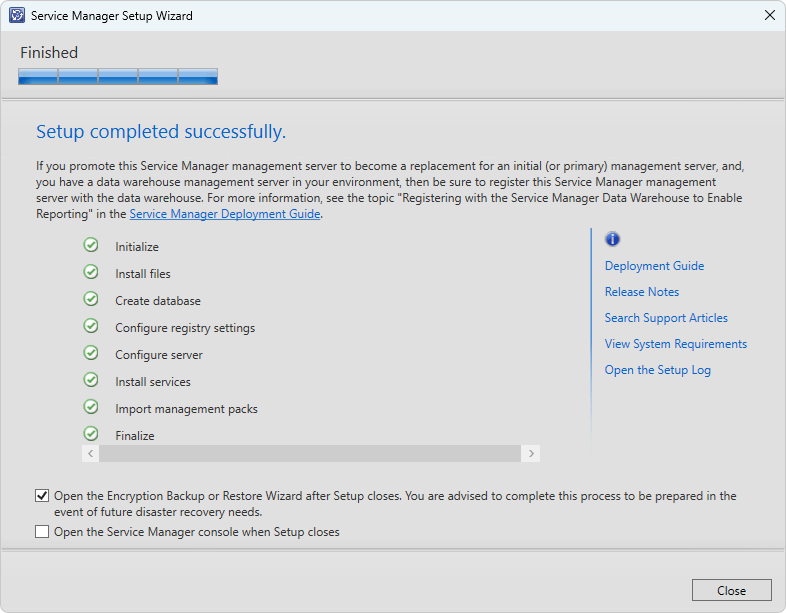786x613 pixels.
Task: Click the green checkmark beside Install files
Action: (91, 272)
